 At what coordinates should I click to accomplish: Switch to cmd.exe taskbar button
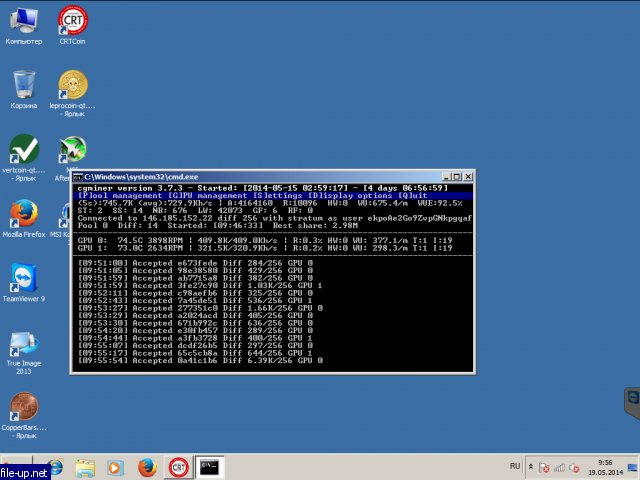[x=209, y=467]
